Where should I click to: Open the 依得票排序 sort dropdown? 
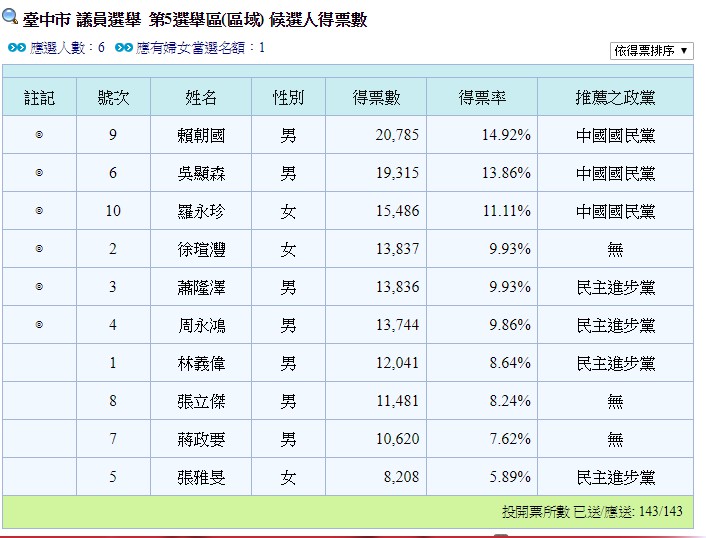tap(651, 50)
